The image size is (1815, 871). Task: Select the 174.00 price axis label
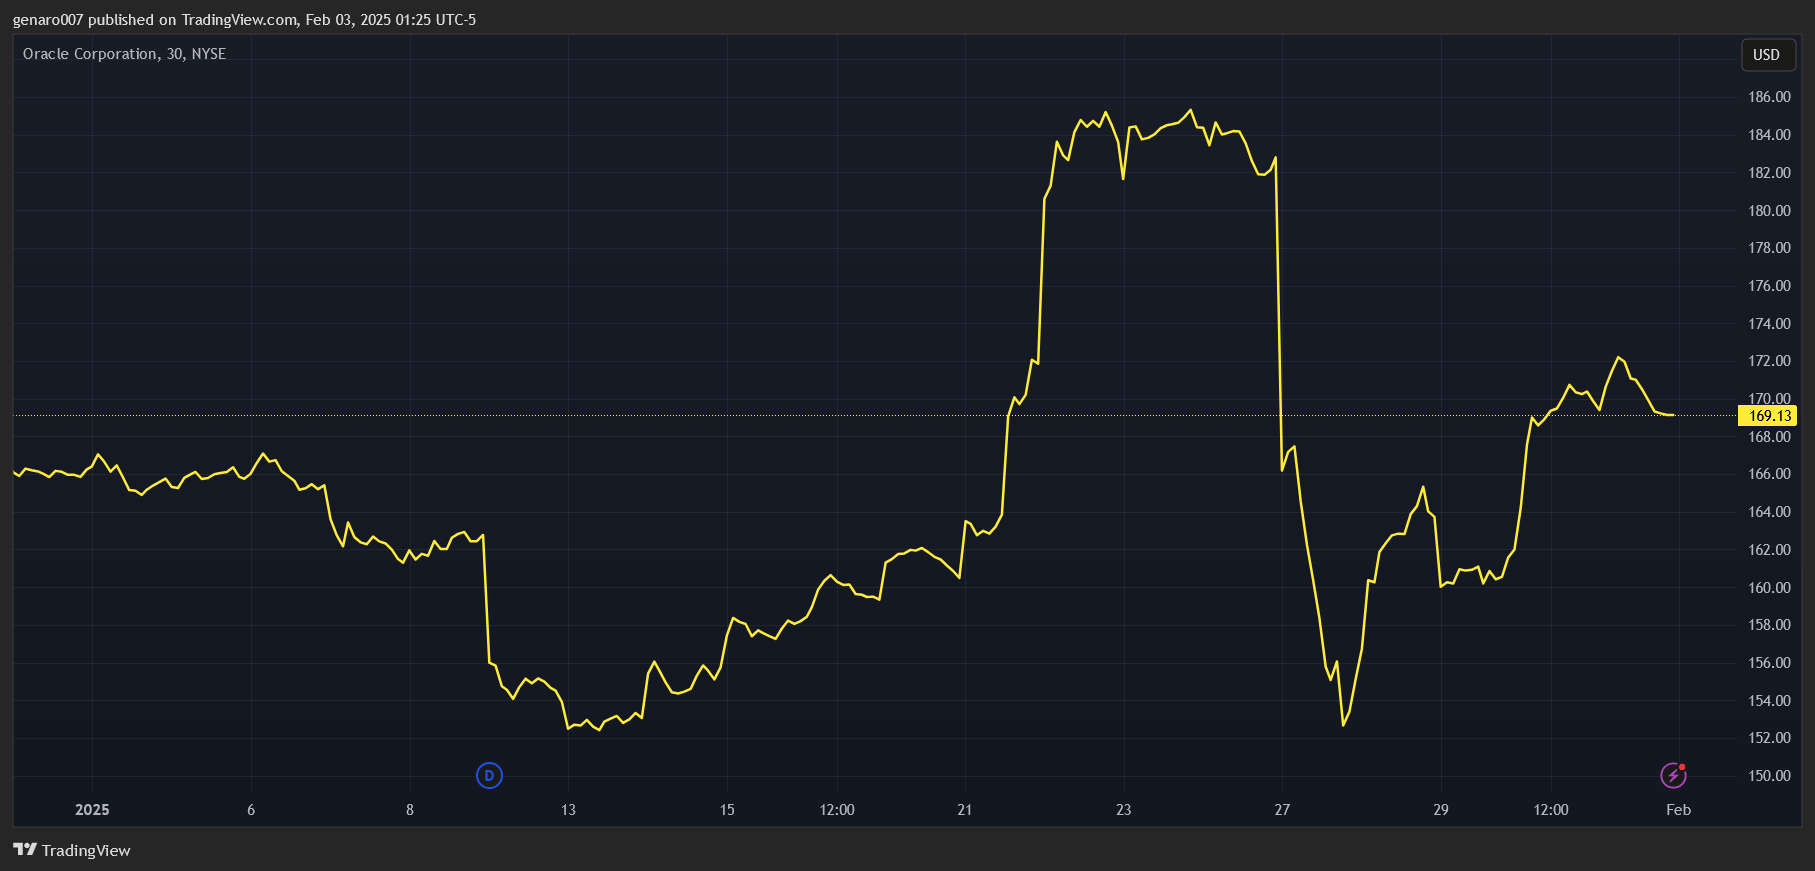(x=1769, y=323)
